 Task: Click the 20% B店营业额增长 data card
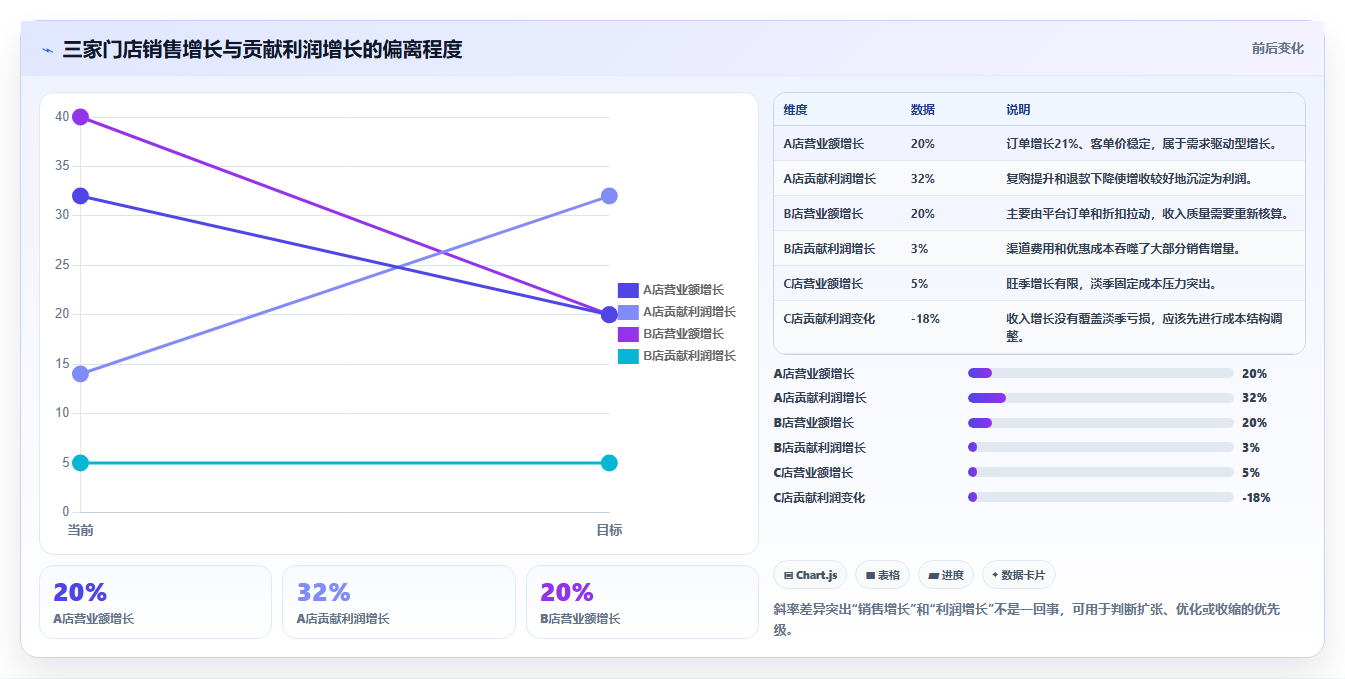(x=642, y=602)
